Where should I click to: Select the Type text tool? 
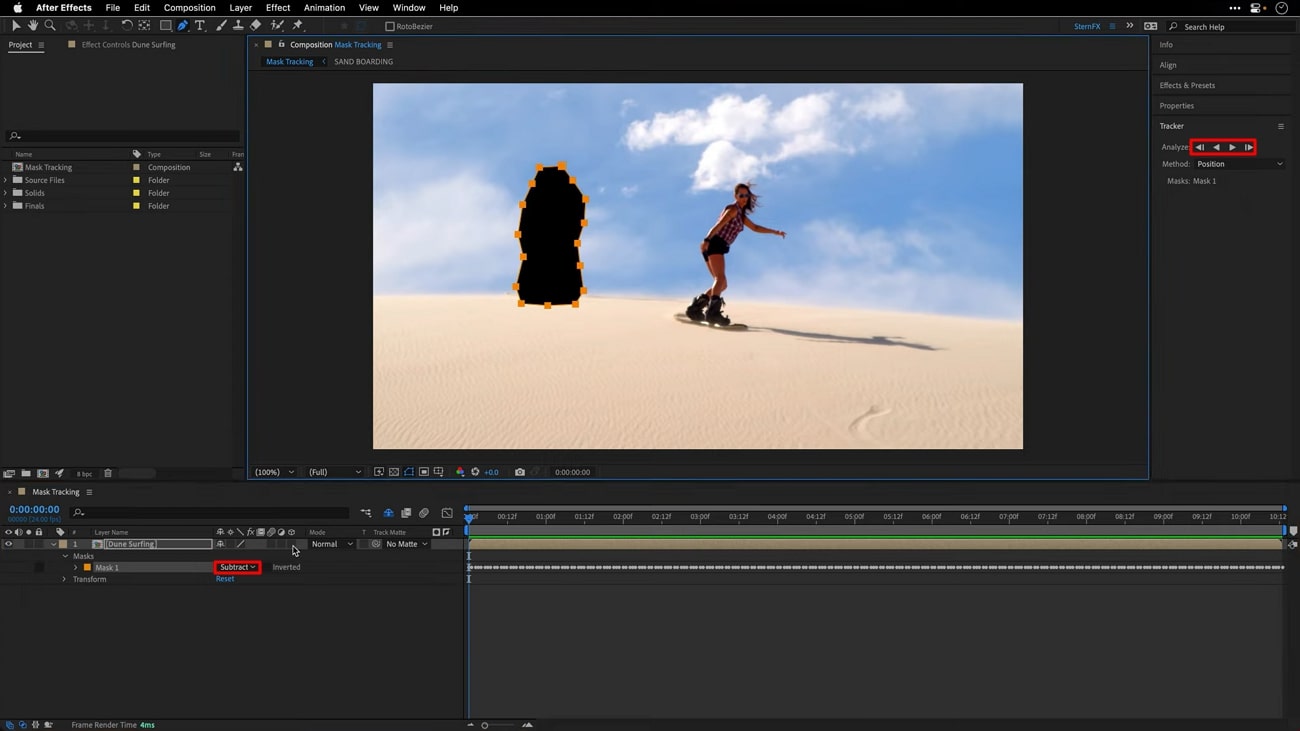tap(200, 26)
